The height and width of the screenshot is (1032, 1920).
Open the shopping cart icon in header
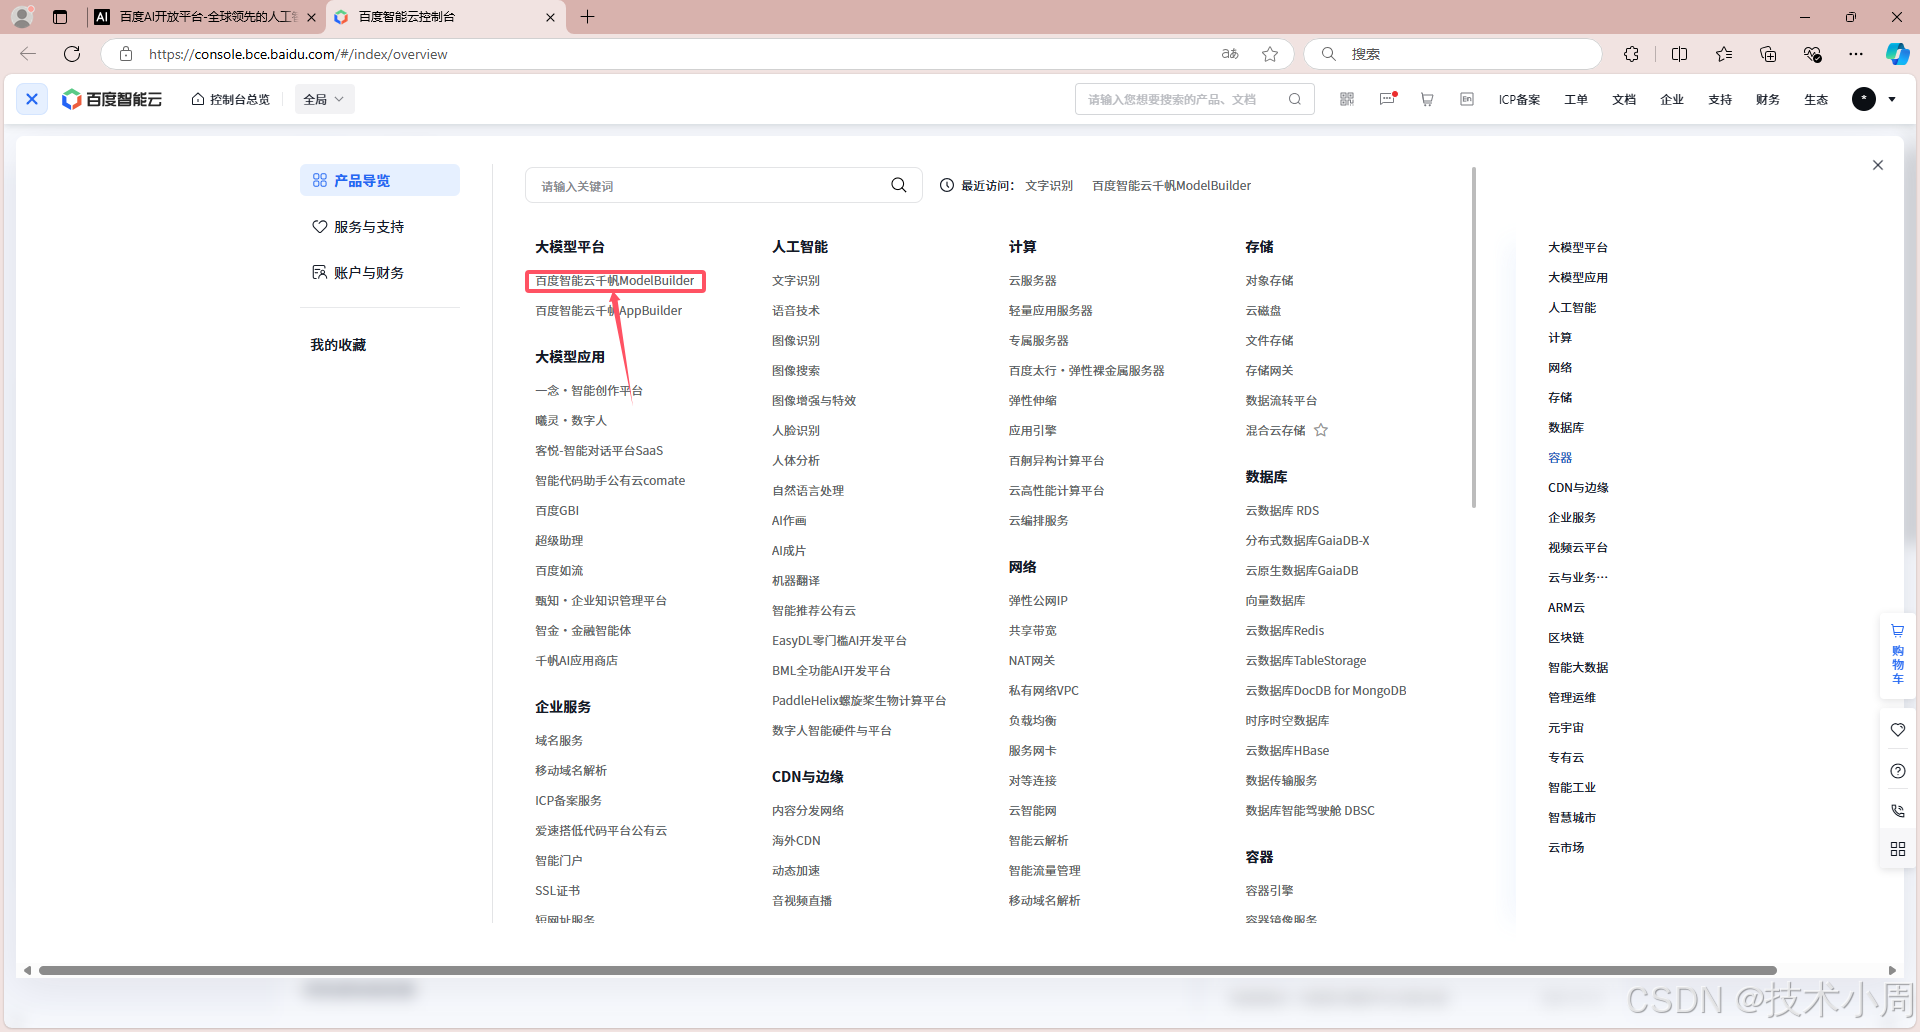click(x=1427, y=99)
